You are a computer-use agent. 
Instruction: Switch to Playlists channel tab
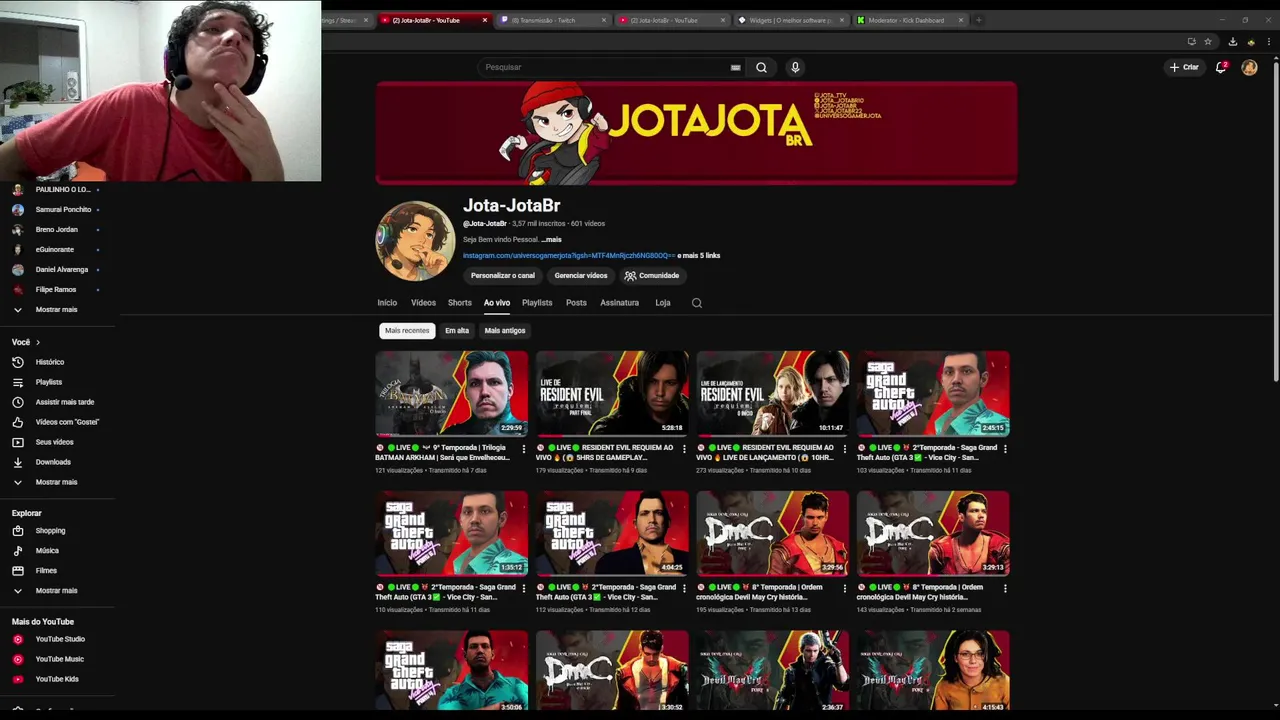537,303
